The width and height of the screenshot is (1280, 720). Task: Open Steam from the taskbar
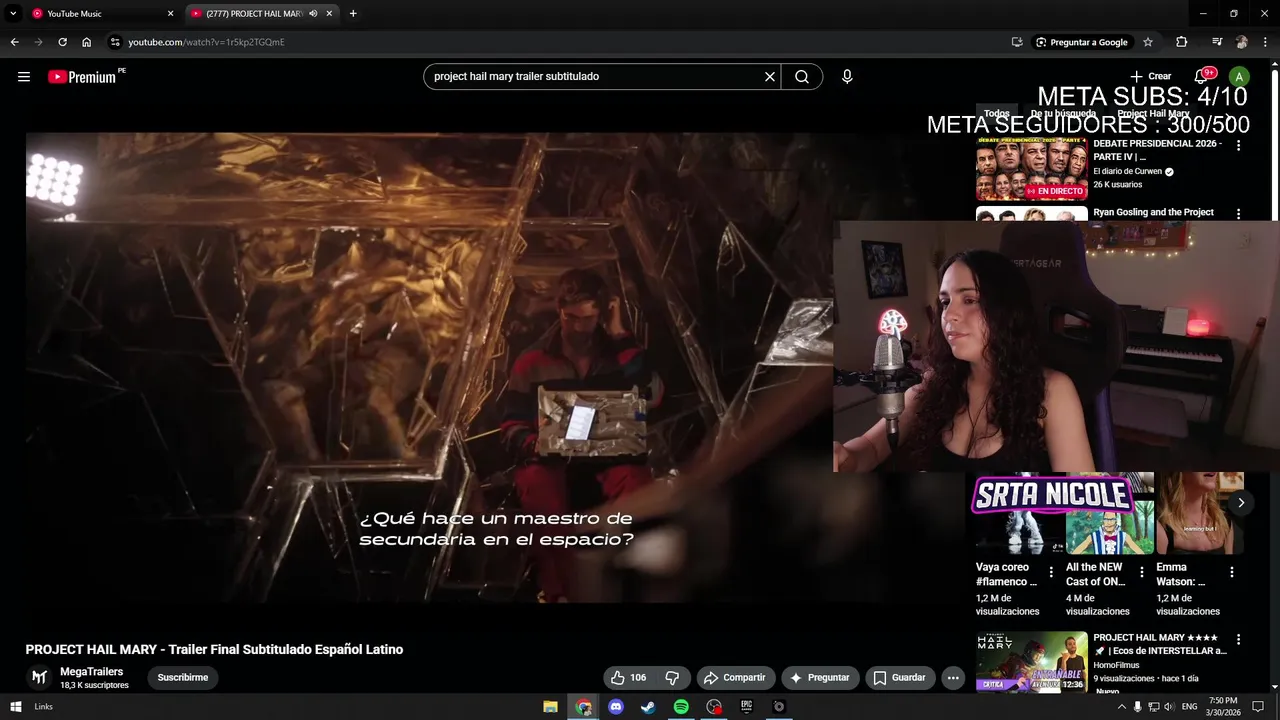(x=648, y=707)
